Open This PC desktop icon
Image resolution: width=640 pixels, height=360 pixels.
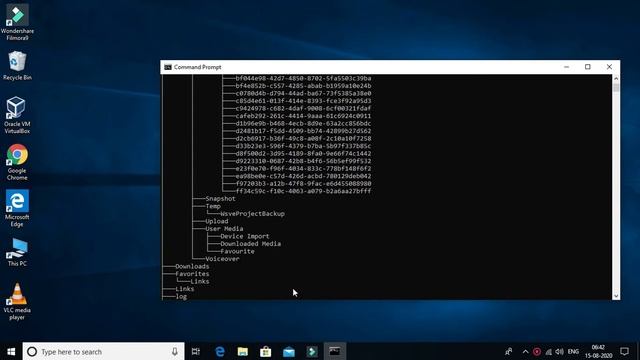click(17, 252)
